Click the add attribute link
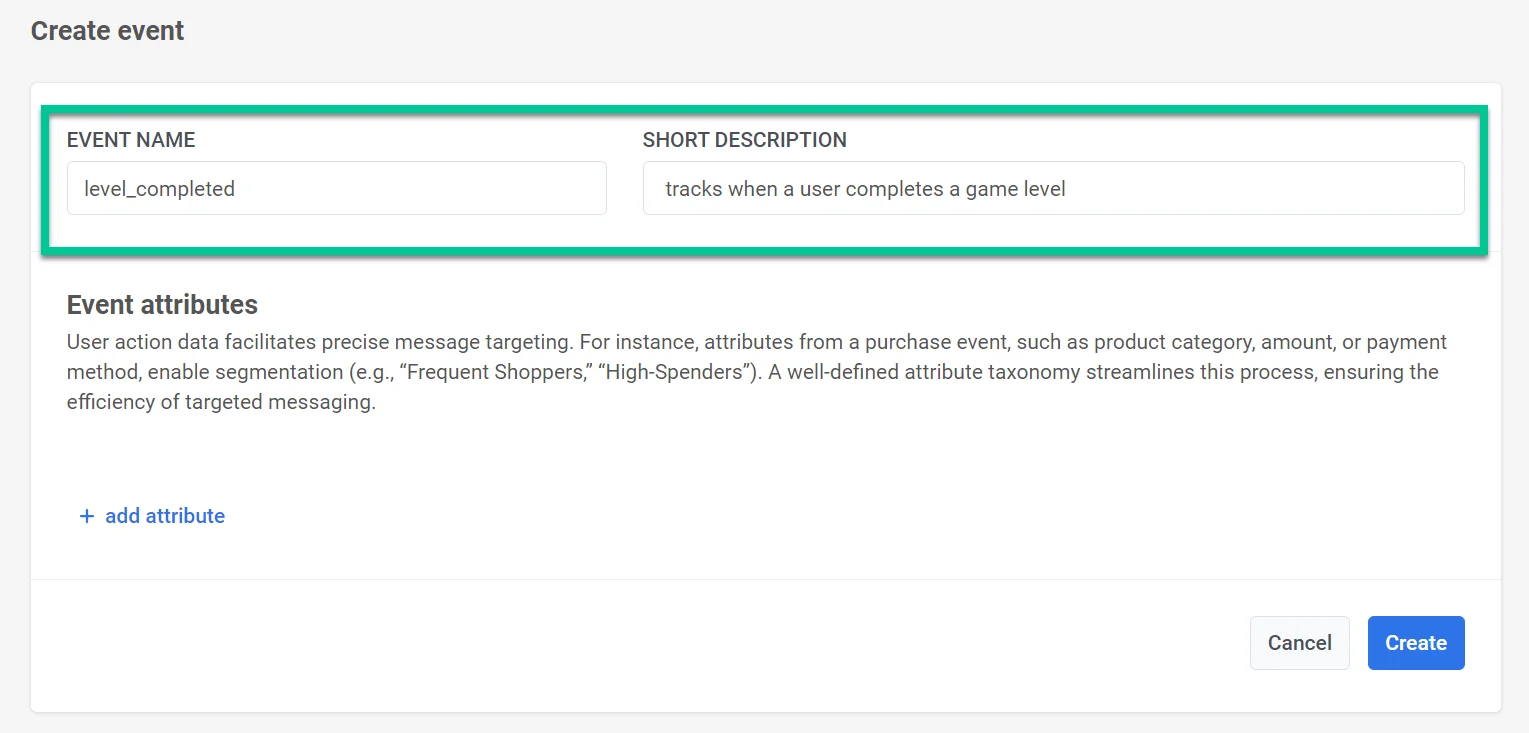The image size is (1529, 733). coord(165,516)
